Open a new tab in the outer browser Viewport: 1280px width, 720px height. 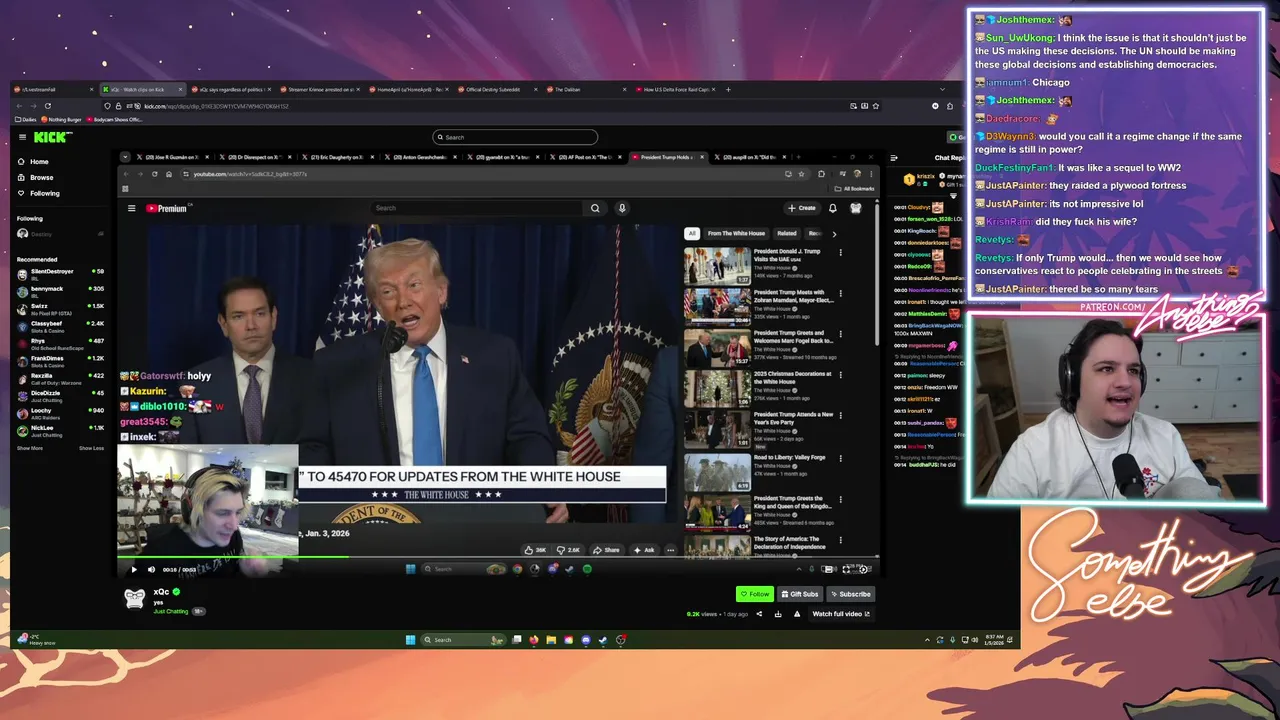pyautogui.click(x=728, y=89)
